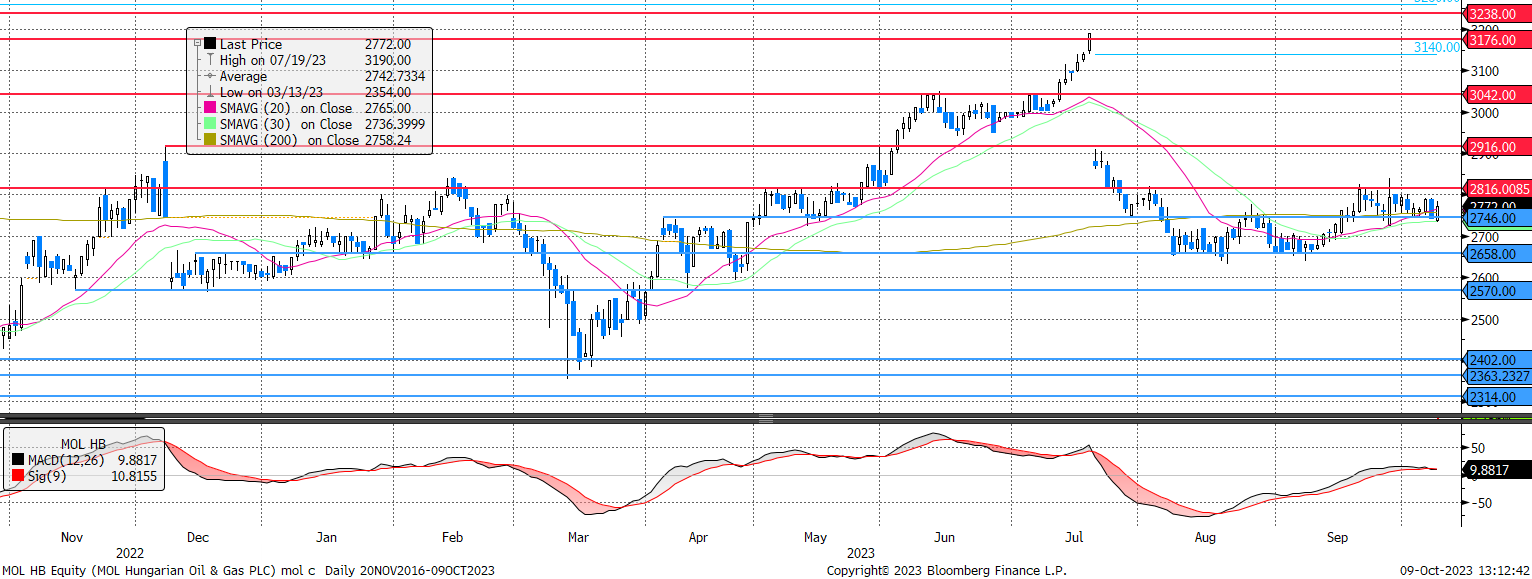Select the 2916.00 red price tag
Viewport: 1532px width, 579px height.
[x=1496, y=146]
